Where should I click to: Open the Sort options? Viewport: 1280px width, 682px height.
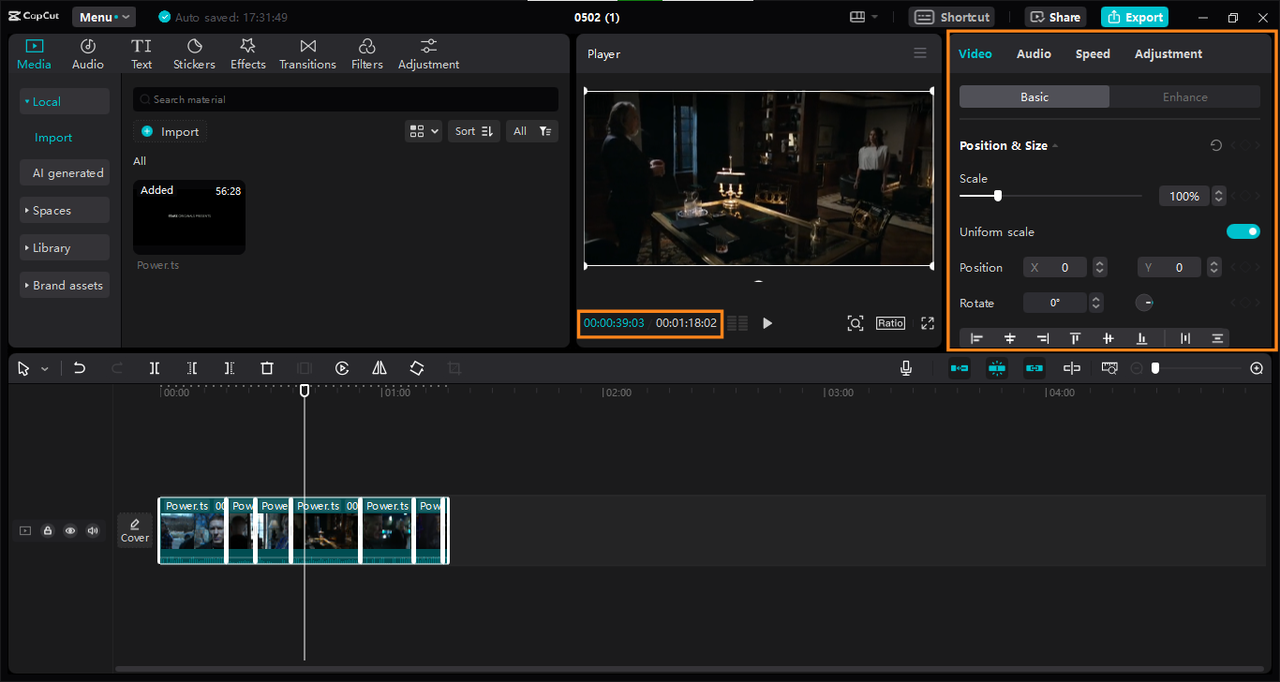click(474, 131)
